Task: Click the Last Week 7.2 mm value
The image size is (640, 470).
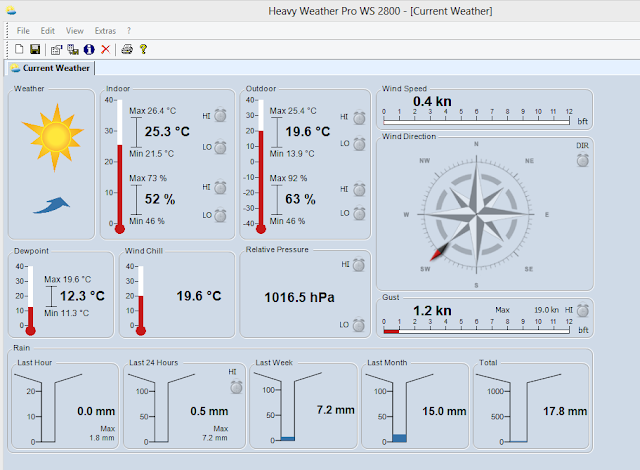Action: click(336, 410)
